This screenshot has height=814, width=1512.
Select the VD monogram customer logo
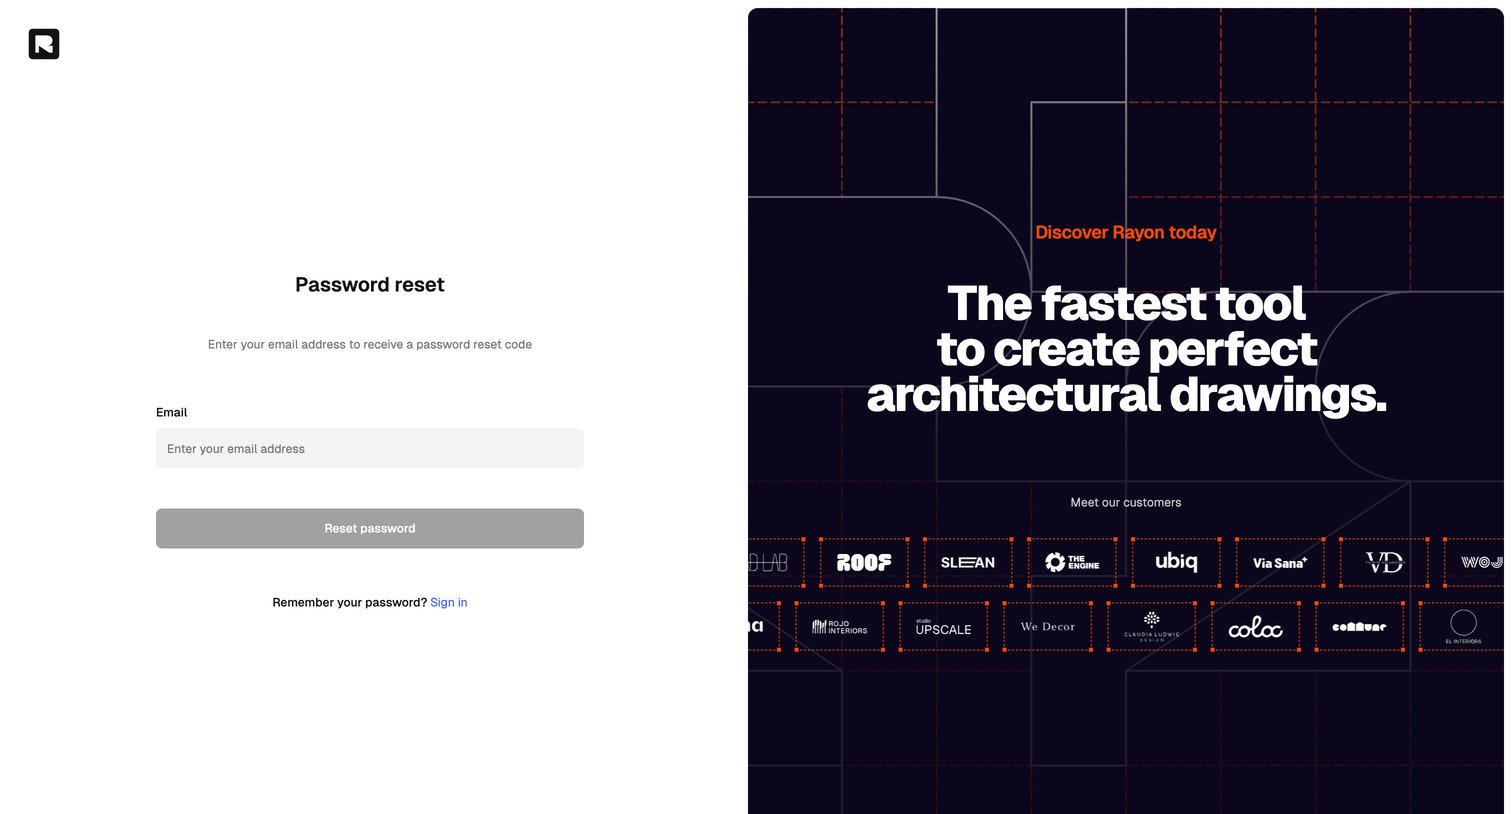(1384, 563)
